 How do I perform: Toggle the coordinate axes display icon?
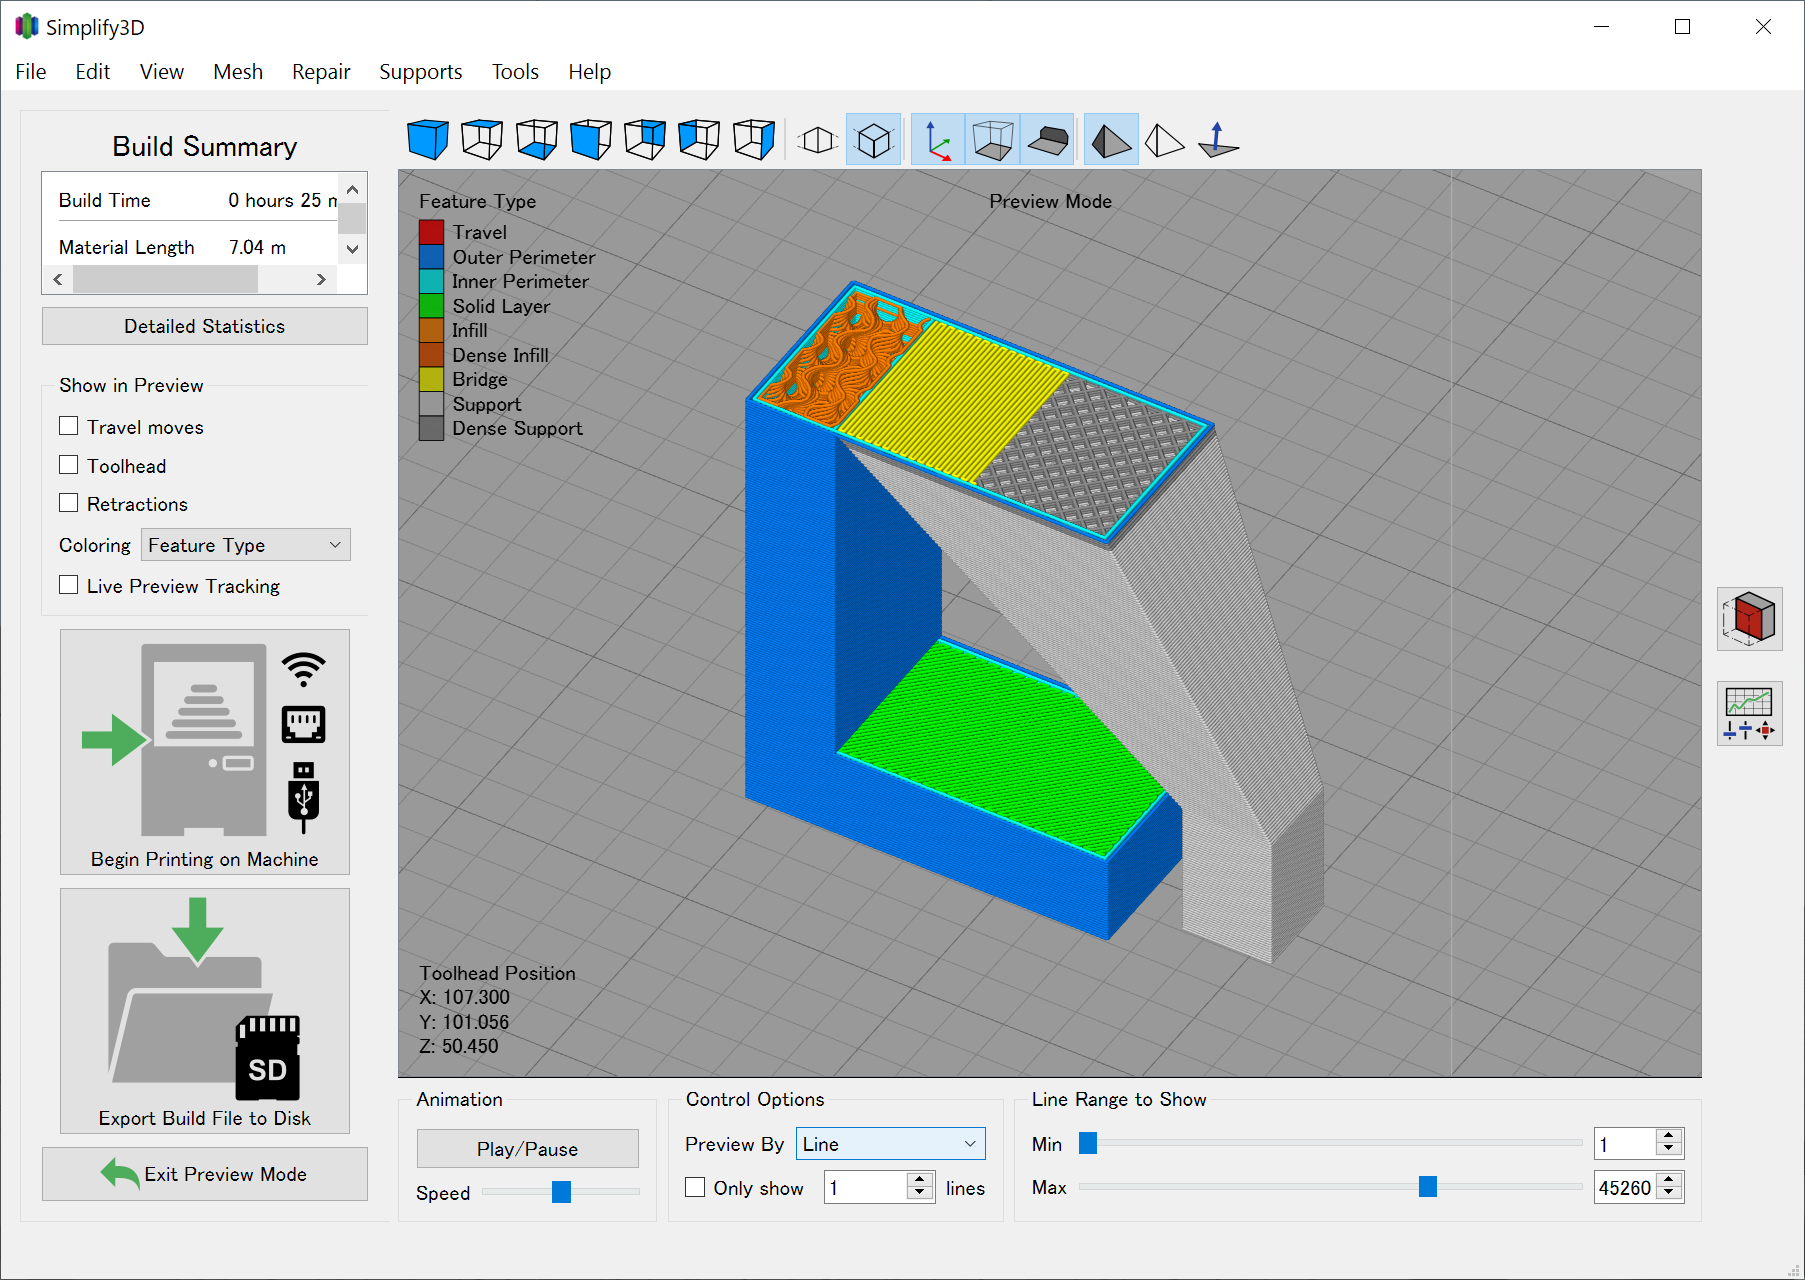[938, 140]
